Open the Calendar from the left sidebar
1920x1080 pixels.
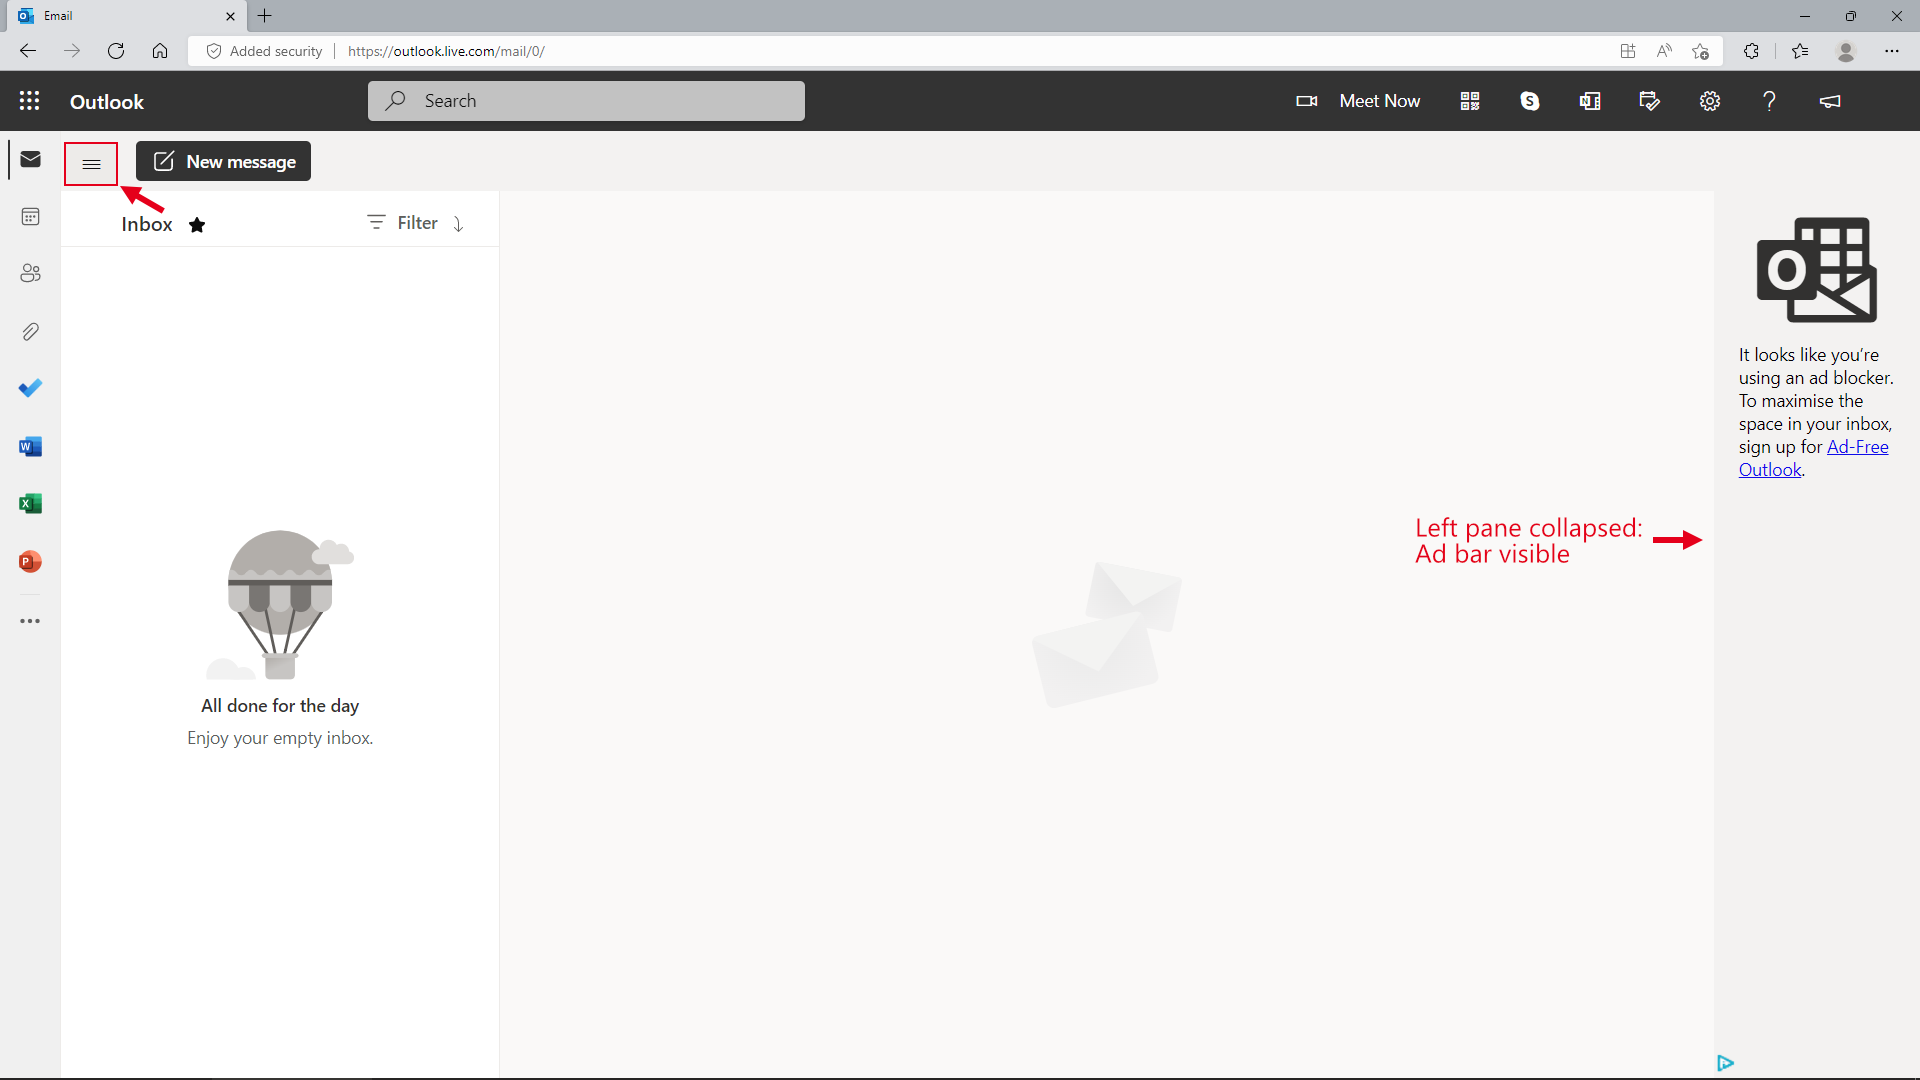(30, 216)
